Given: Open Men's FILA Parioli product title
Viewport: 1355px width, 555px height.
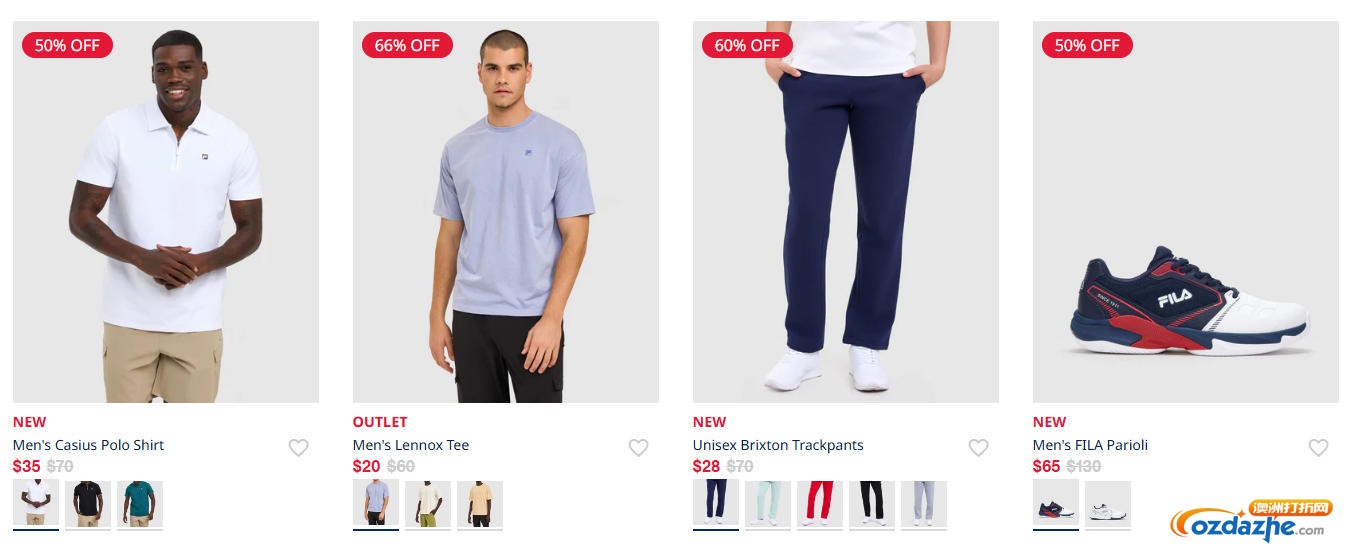Looking at the screenshot, I should click(x=1090, y=445).
